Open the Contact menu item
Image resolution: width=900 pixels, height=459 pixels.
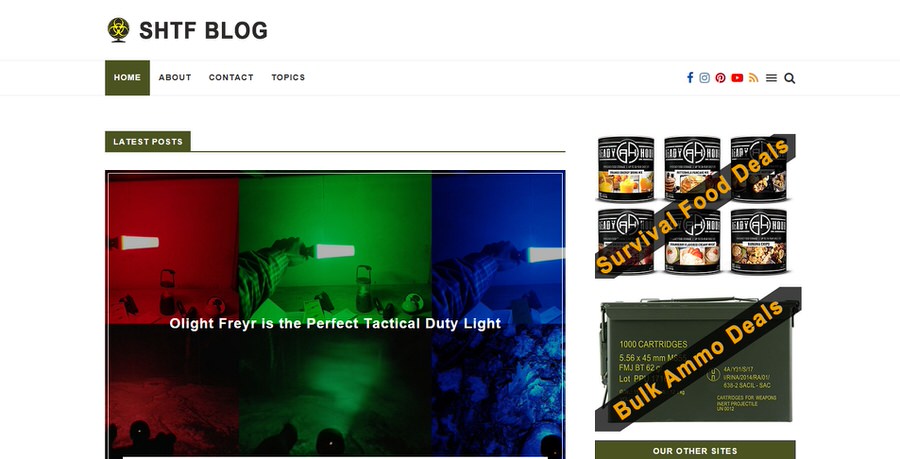[231, 77]
